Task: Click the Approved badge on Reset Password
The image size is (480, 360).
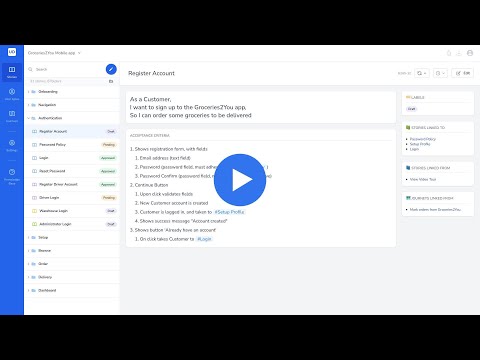Action: [108, 171]
